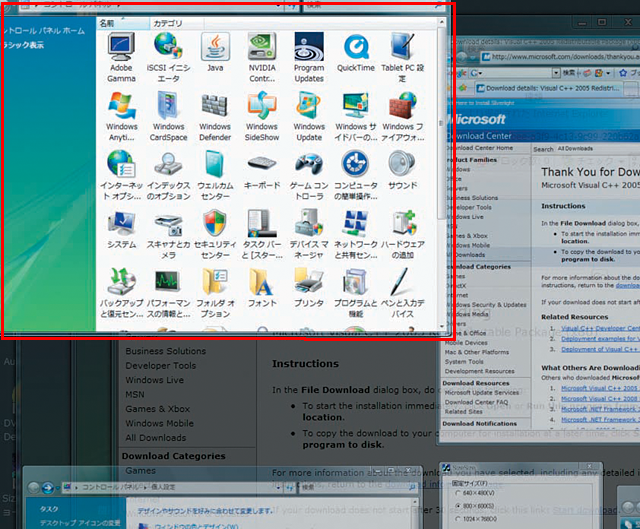Click the Google toolbar bookmark star icon
The image size is (640, 529).
tap(622, 73)
